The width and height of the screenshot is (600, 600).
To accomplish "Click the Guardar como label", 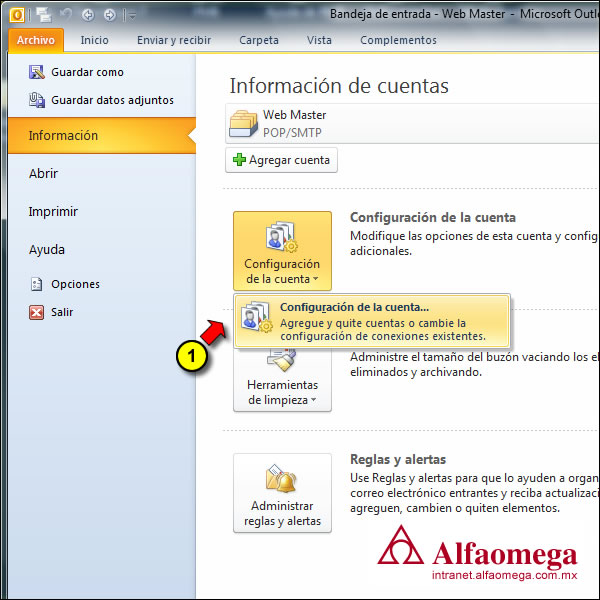I will (87, 72).
